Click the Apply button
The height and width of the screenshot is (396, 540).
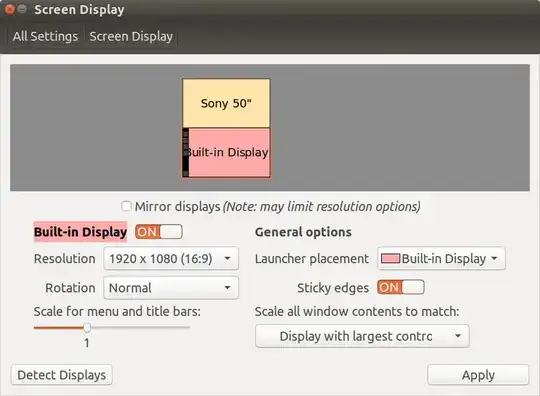(478, 375)
